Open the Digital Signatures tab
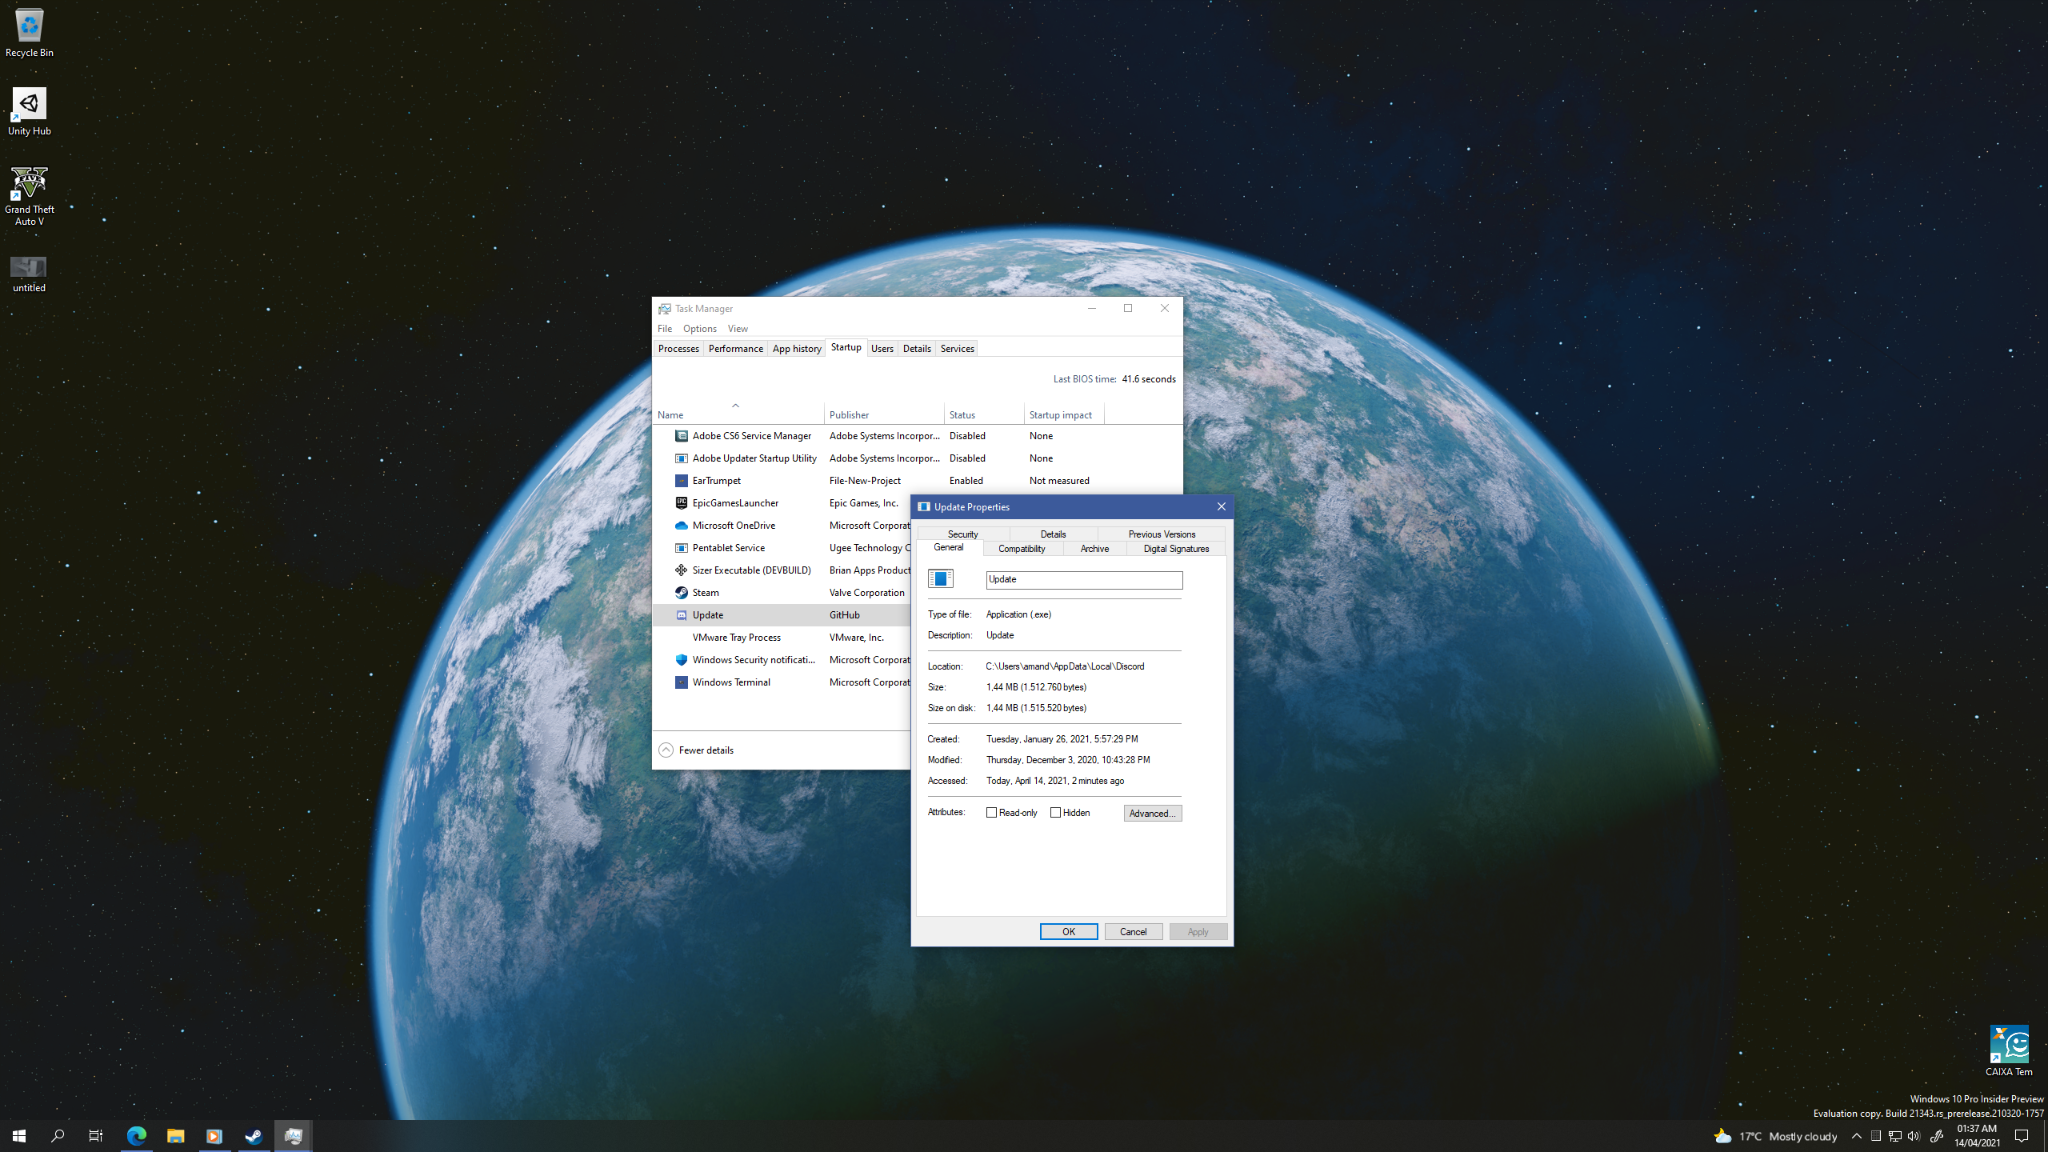This screenshot has width=2048, height=1152. pos(1176,549)
